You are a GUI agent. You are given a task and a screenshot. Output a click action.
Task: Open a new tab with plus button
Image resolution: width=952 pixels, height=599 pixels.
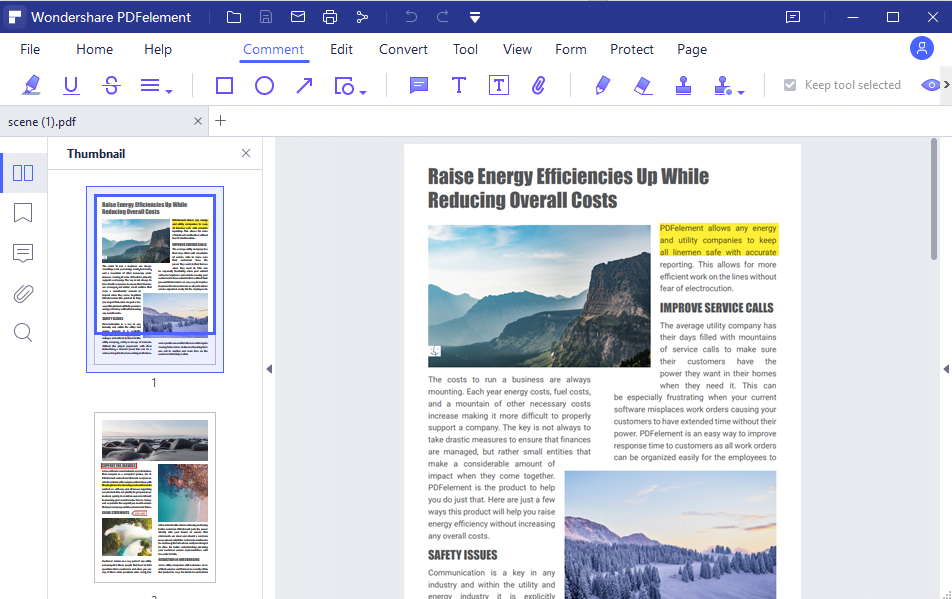pyautogui.click(x=221, y=121)
